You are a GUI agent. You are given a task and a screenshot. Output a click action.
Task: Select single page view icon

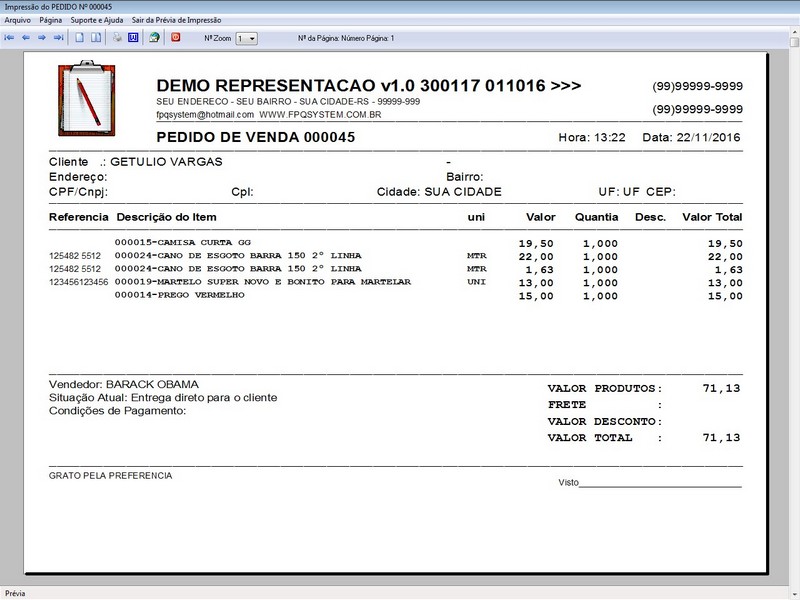tap(80, 38)
